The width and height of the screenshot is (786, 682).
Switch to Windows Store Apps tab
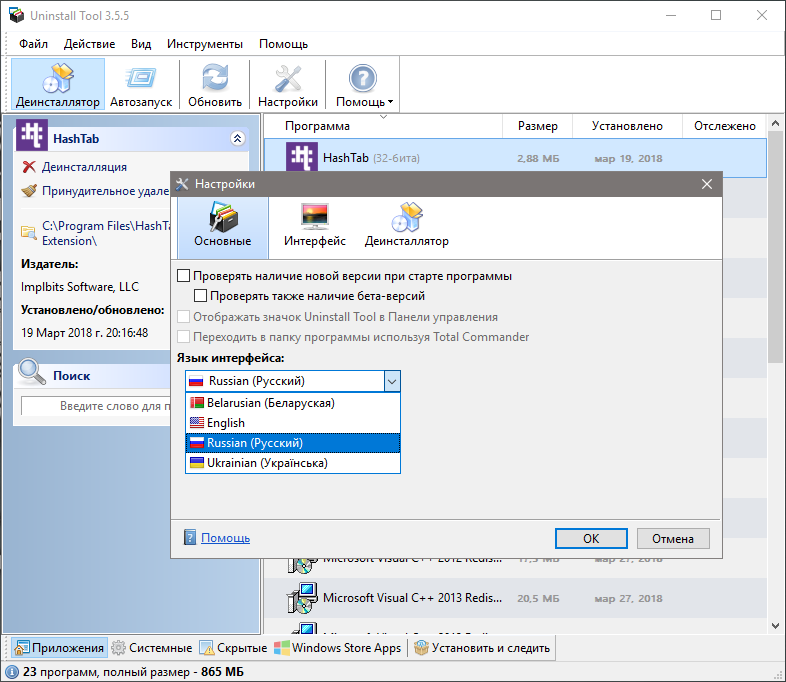pyautogui.click(x=338, y=648)
